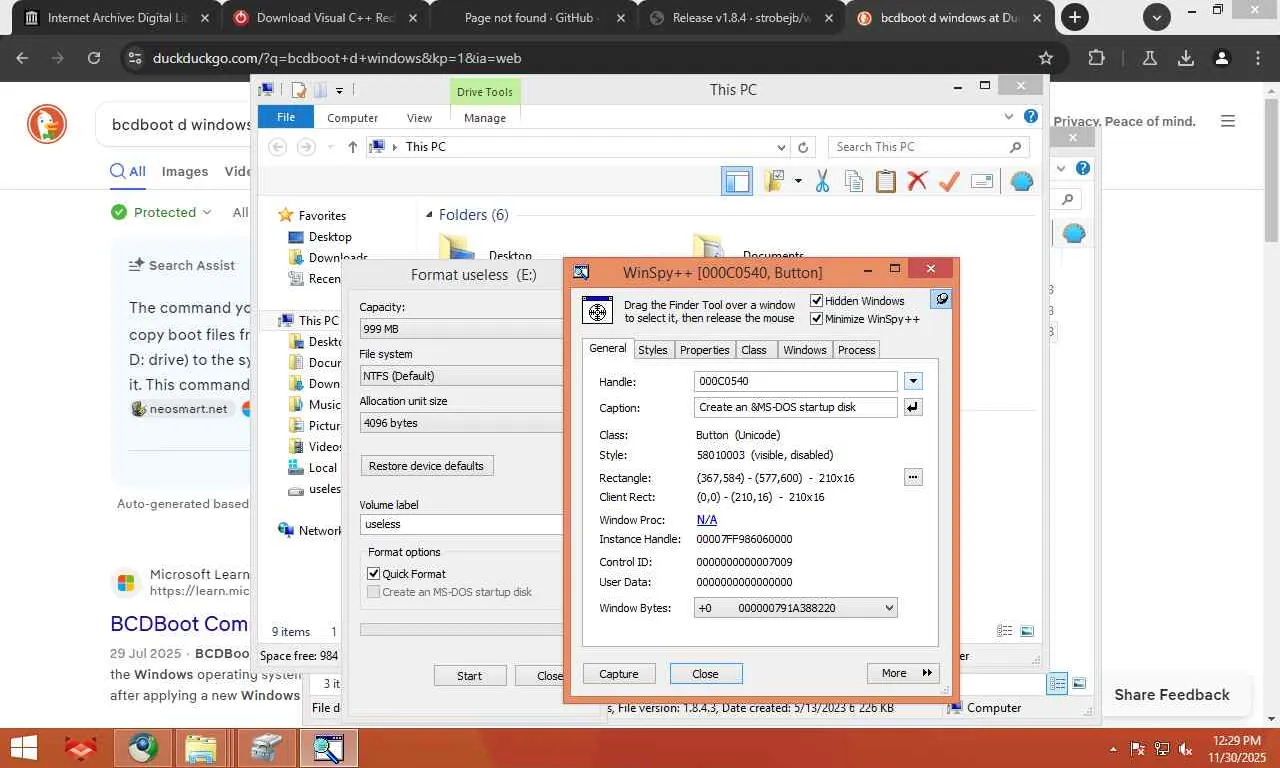Click the refresh icon in This PC address bar
The height and width of the screenshot is (768, 1280).
(802, 147)
